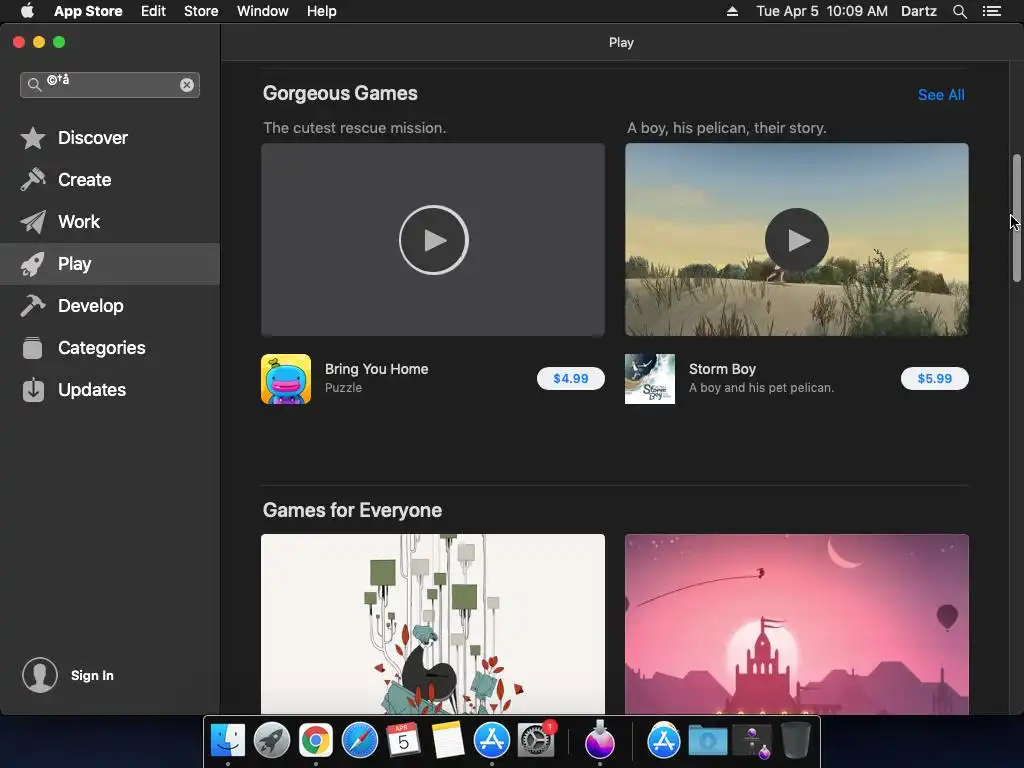Open Calendar showing 5 in the Dock
1024x768 pixels.
tap(403, 741)
